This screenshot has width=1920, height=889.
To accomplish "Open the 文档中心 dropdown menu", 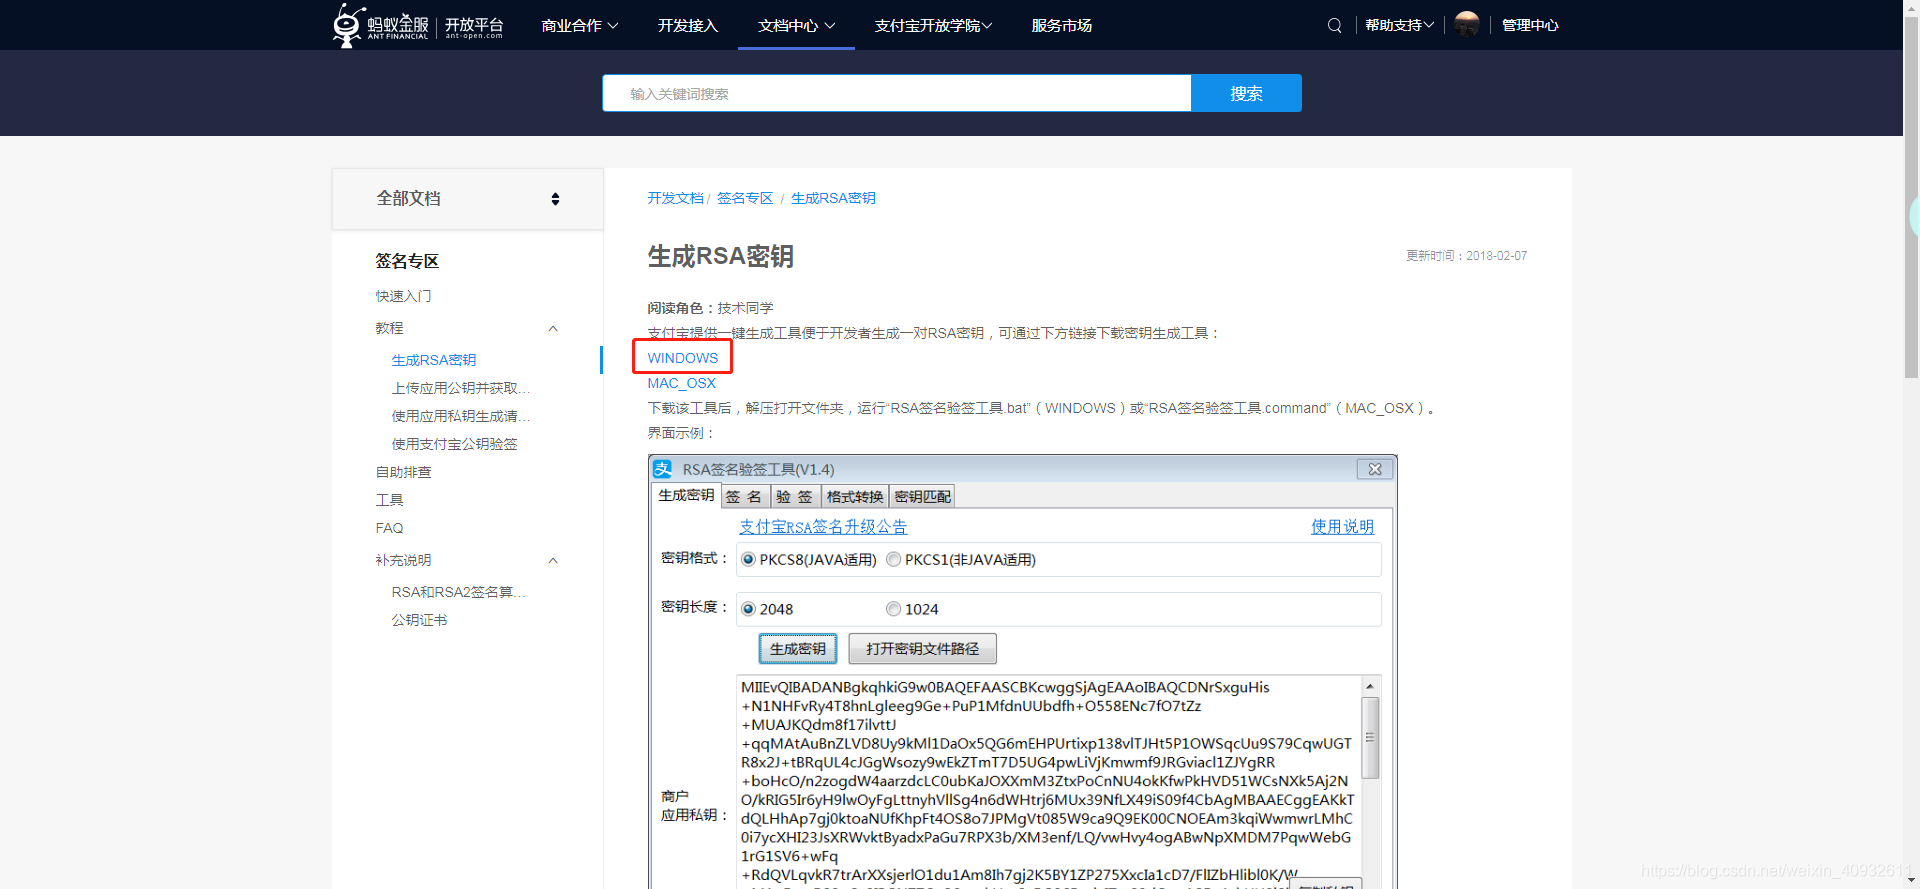I will click(796, 25).
